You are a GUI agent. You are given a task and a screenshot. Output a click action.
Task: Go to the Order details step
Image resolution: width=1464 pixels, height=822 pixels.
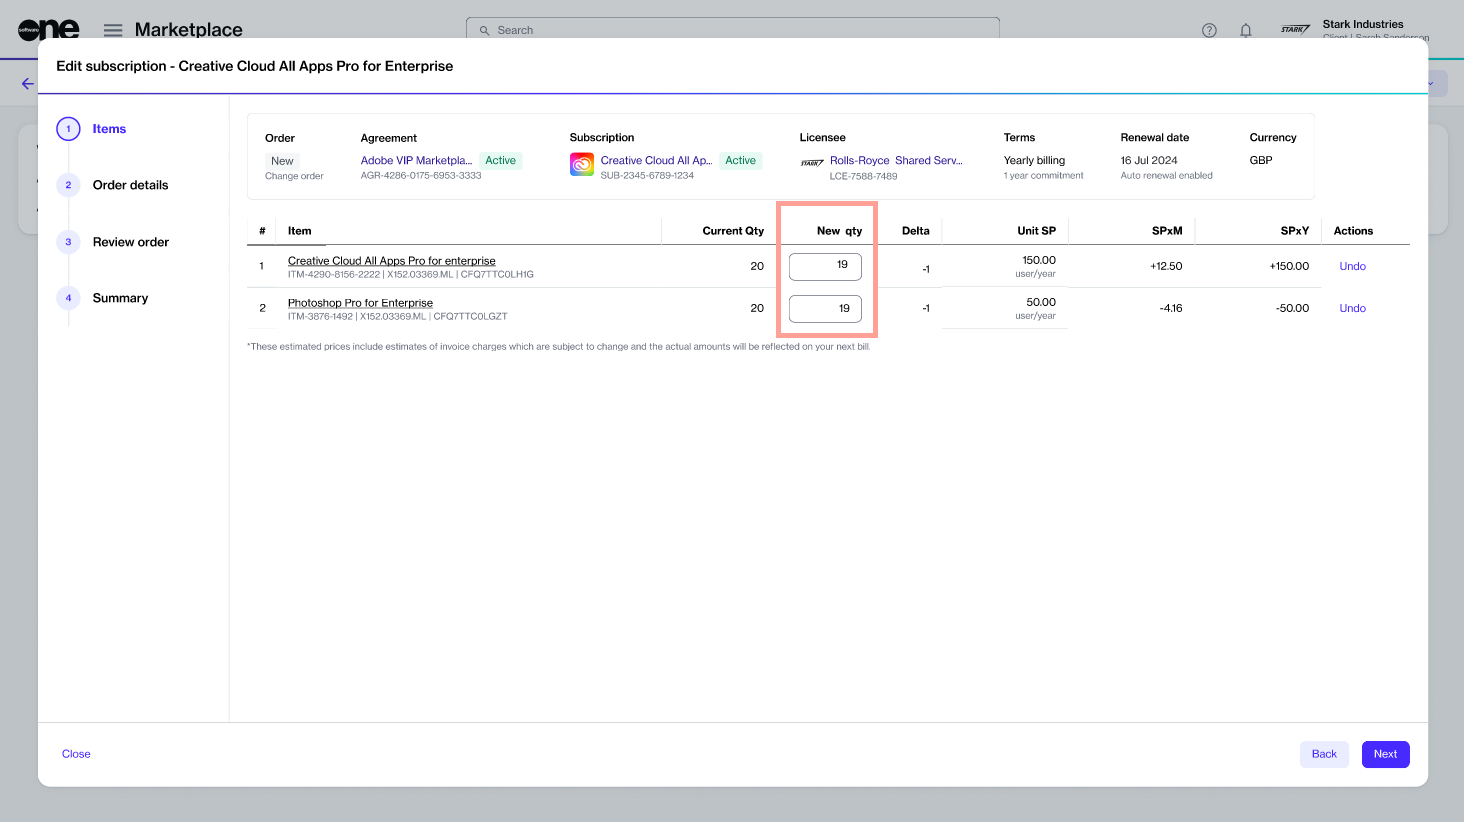click(130, 185)
